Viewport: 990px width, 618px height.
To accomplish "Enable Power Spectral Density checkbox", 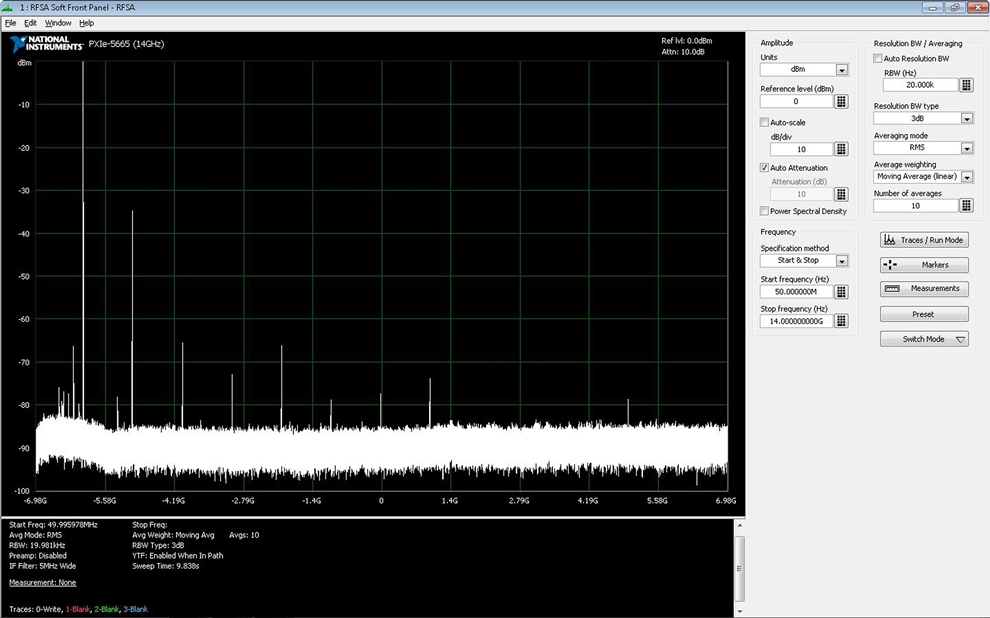I will (x=765, y=211).
